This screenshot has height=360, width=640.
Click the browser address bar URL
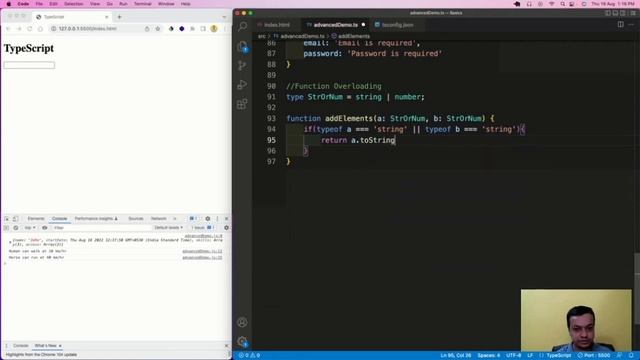point(88,29)
